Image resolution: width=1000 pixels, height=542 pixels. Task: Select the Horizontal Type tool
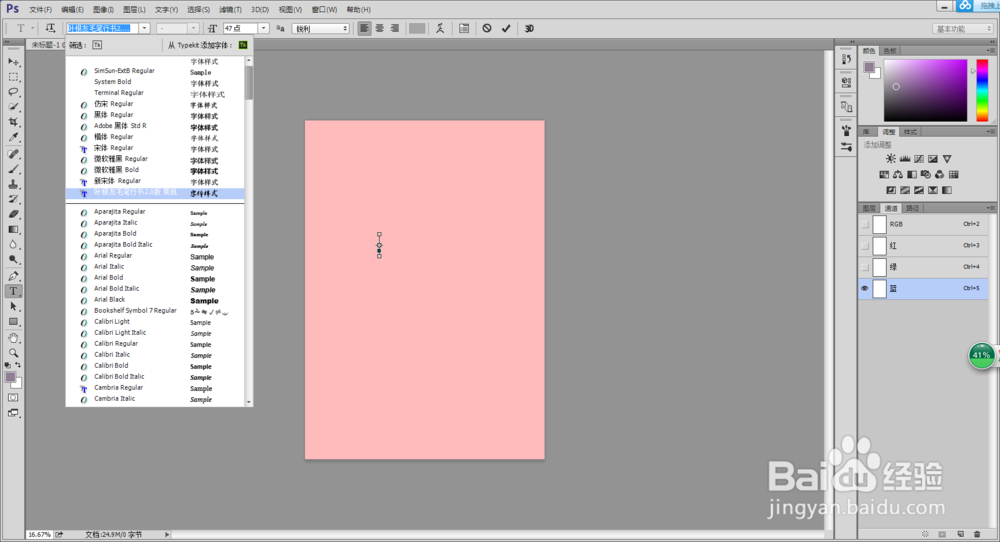[x=13, y=291]
